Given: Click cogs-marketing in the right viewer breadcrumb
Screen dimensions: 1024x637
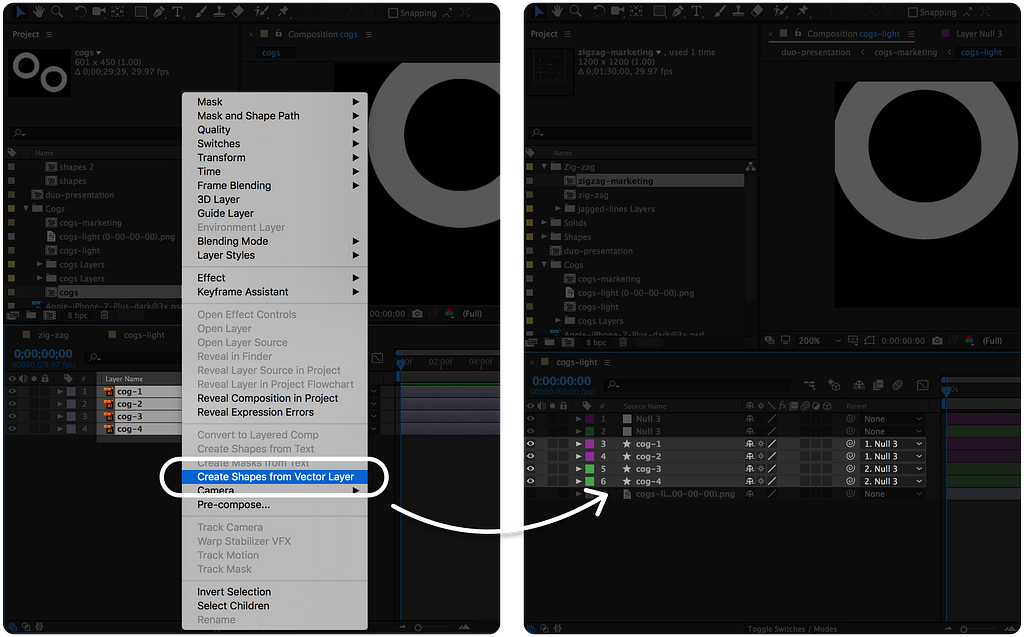Looking at the screenshot, I should 905,52.
